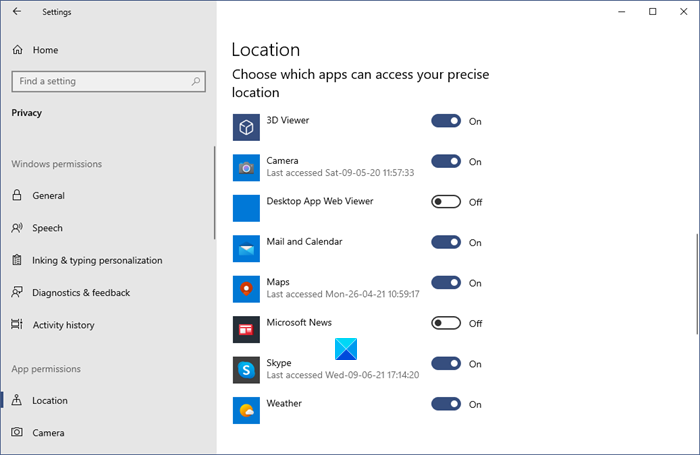Click the Camera app icon in list
This screenshot has width=700, height=455.
coord(246,167)
